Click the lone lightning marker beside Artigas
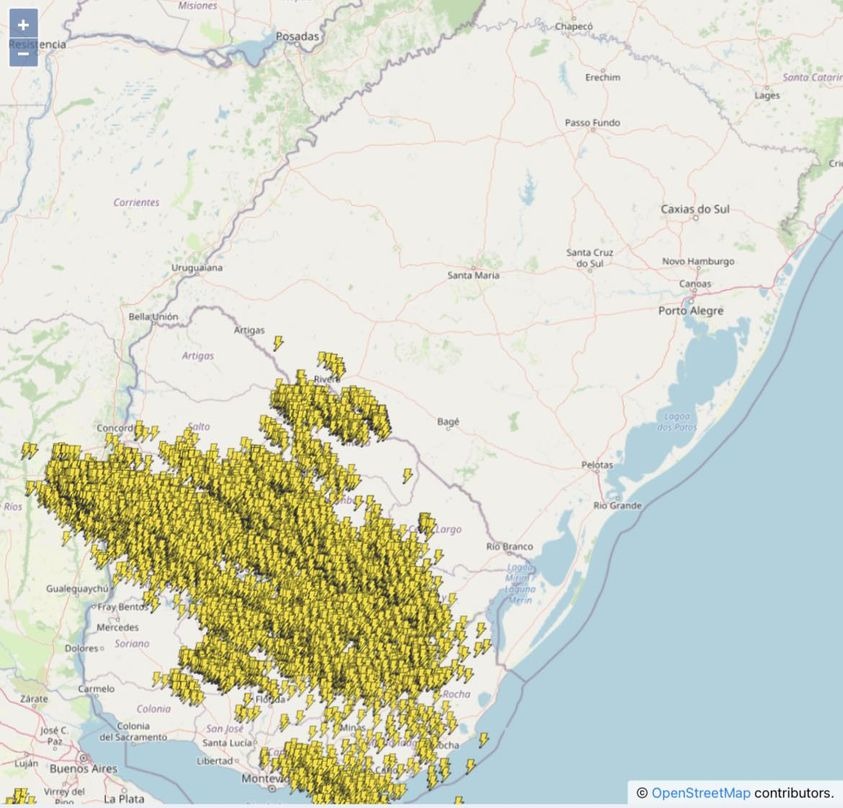Image resolution: width=843 pixels, height=808 pixels. pyautogui.click(x=278, y=343)
